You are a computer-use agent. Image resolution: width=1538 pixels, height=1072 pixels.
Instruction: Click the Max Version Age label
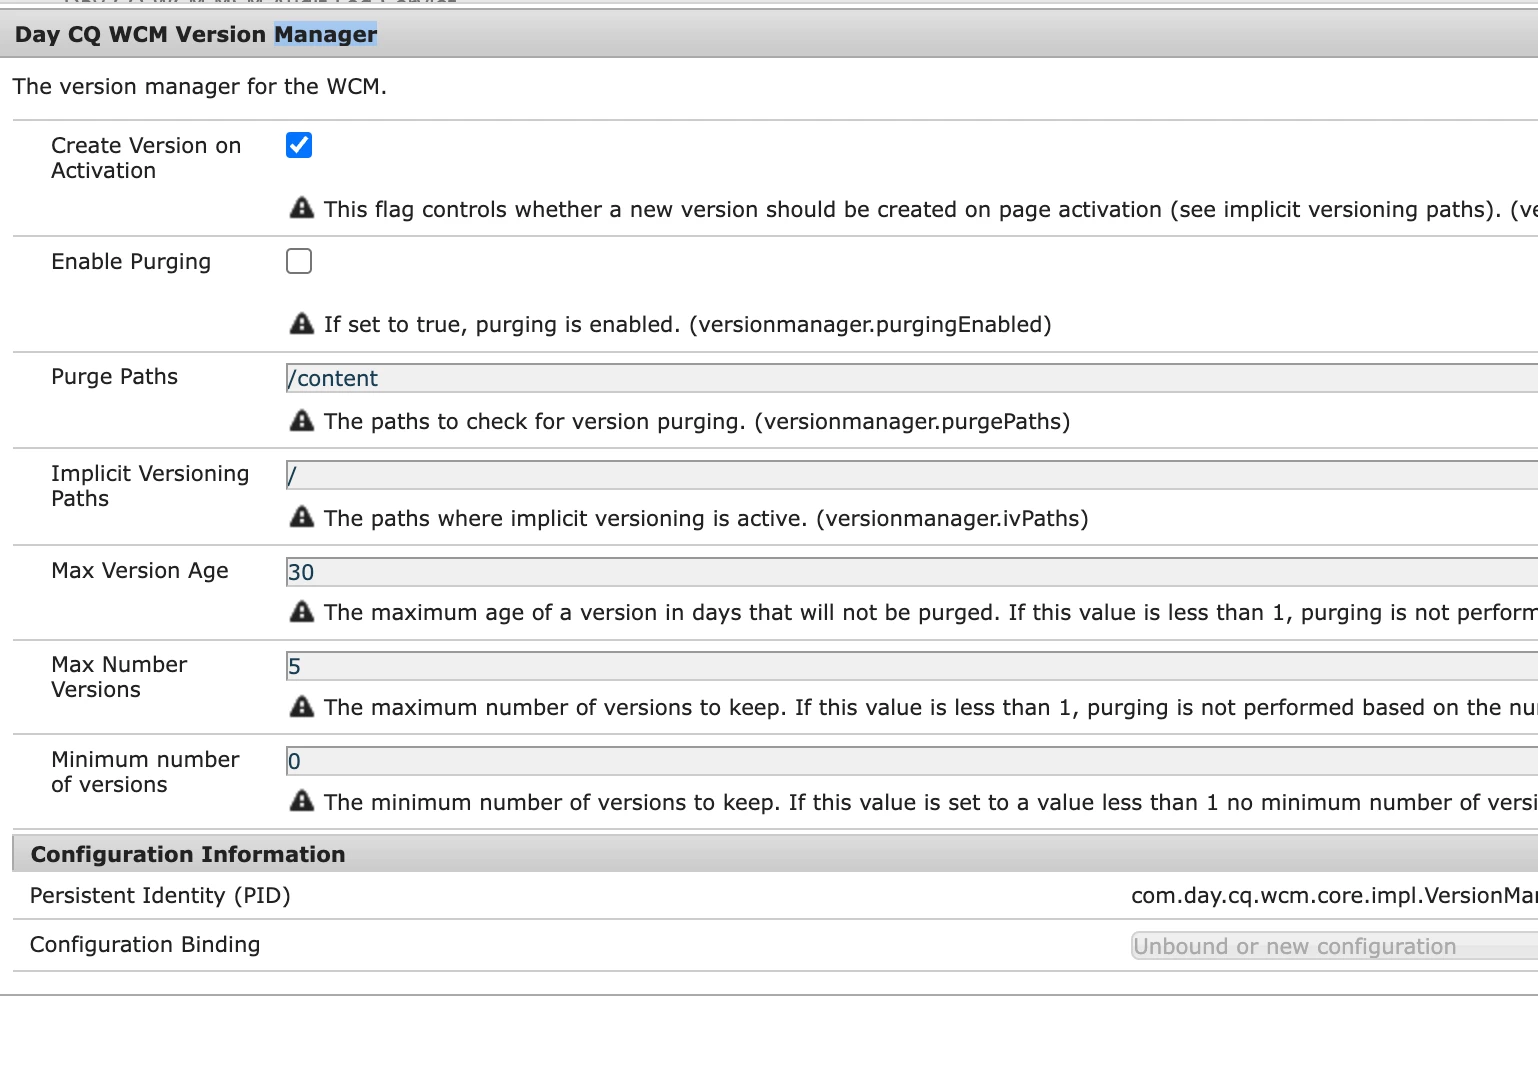pos(140,571)
